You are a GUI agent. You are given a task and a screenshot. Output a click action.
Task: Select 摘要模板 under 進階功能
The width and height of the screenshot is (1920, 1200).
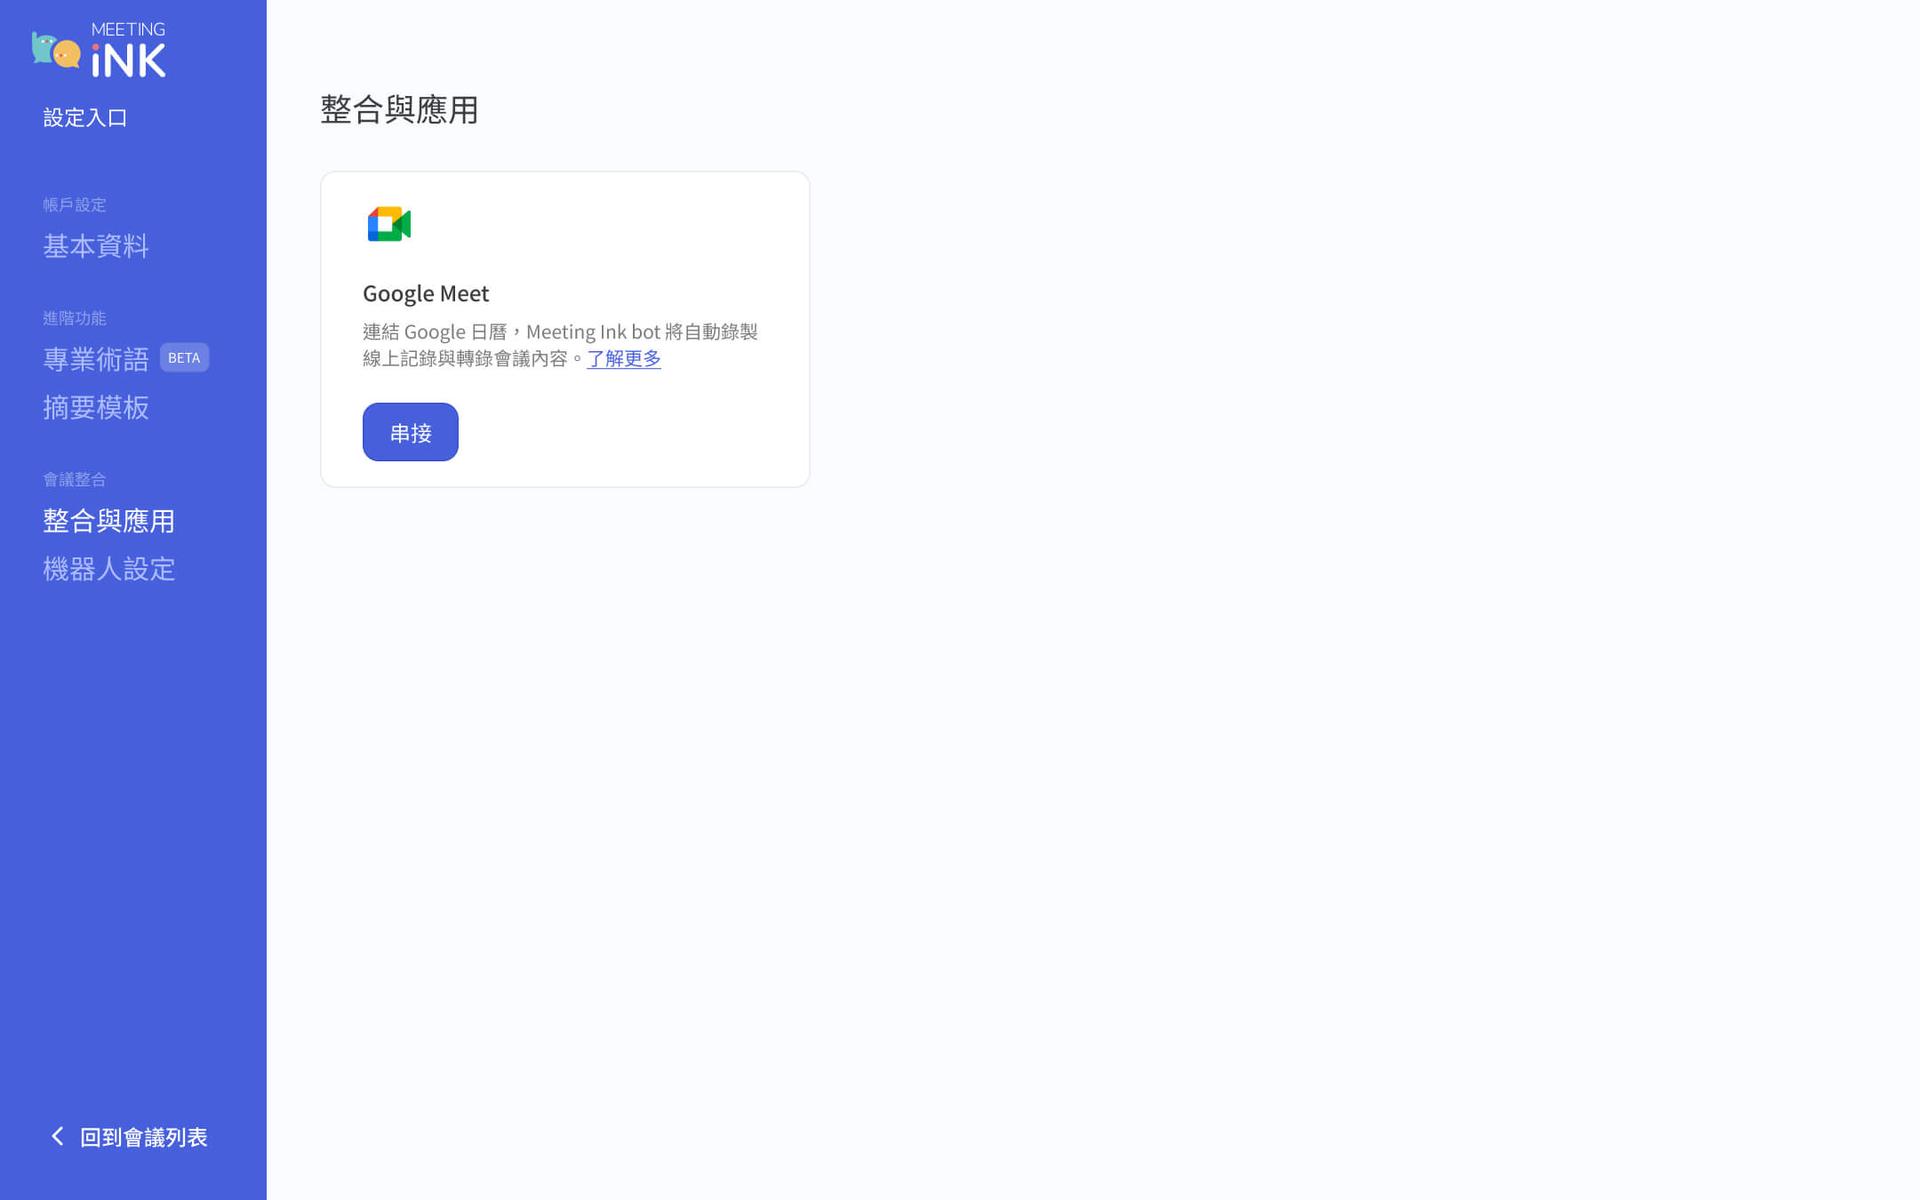click(96, 408)
